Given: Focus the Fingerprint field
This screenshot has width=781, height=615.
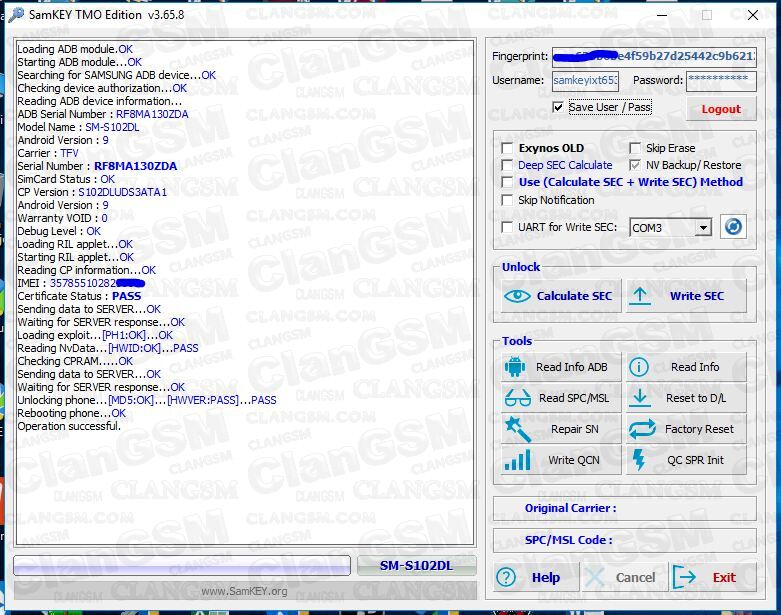Looking at the screenshot, I should tap(654, 56).
